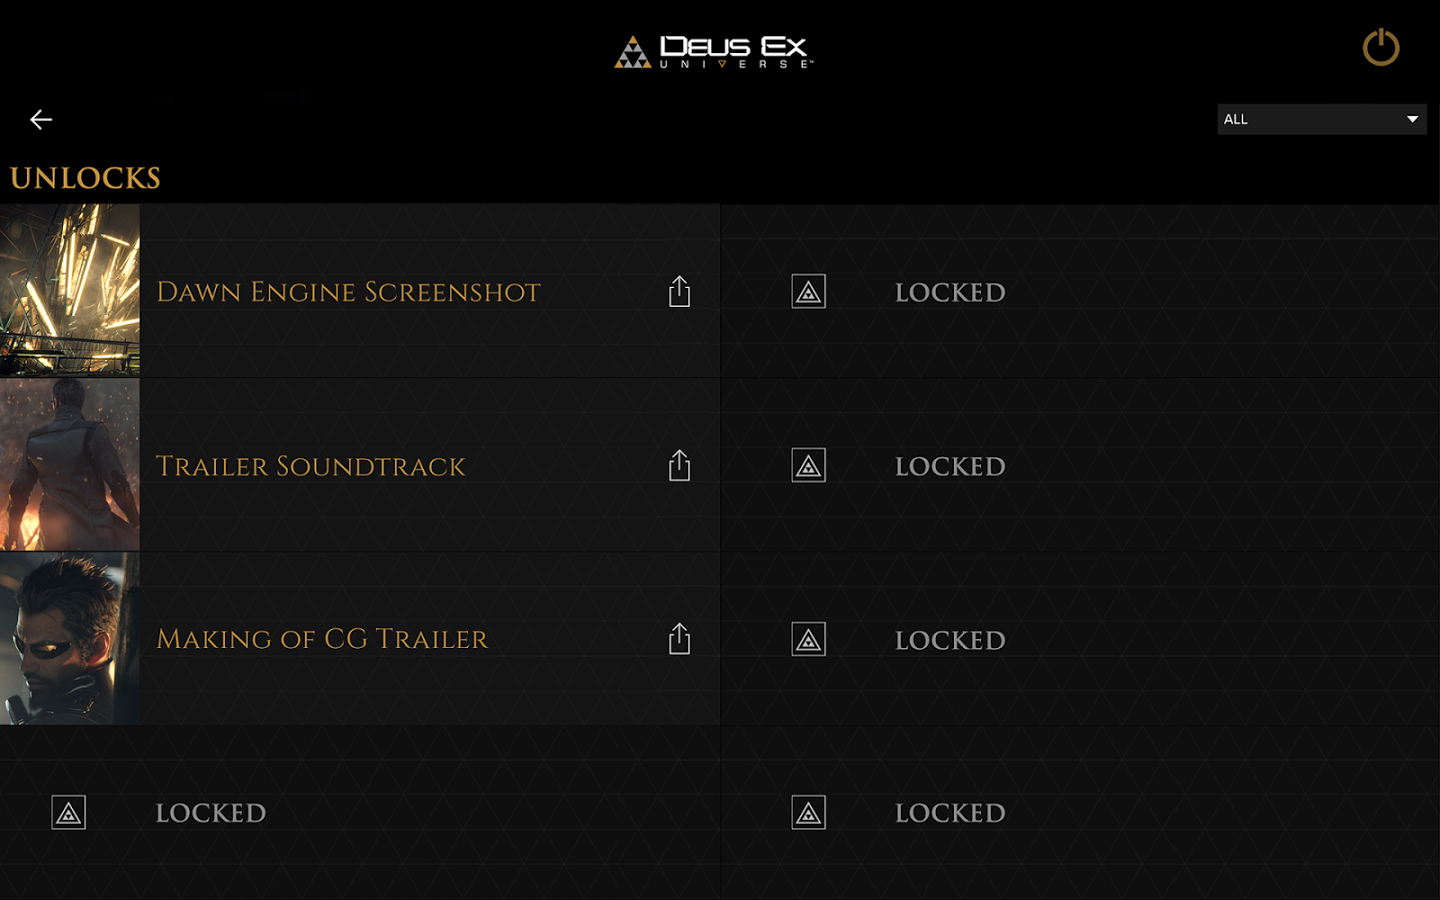This screenshot has height=900, width=1440.
Task: Share the Trailer Soundtrack item
Action: pyautogui.click(x=679, y=465)
